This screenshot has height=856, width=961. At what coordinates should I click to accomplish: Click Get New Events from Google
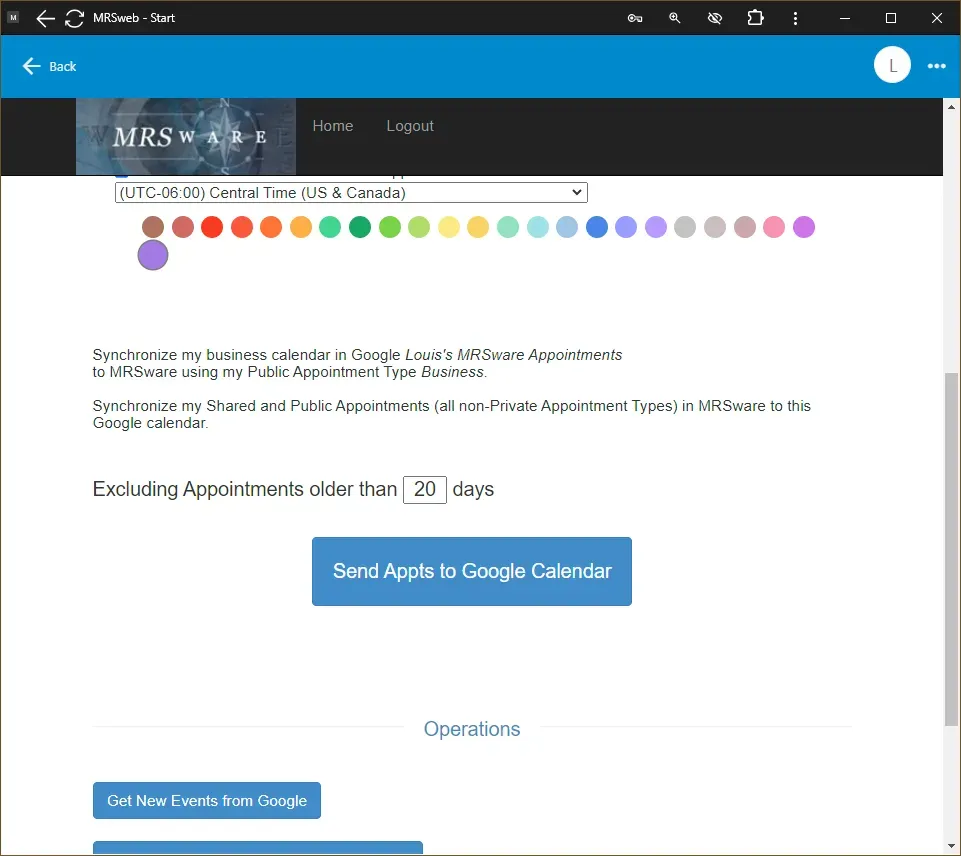tap(207, 800)
